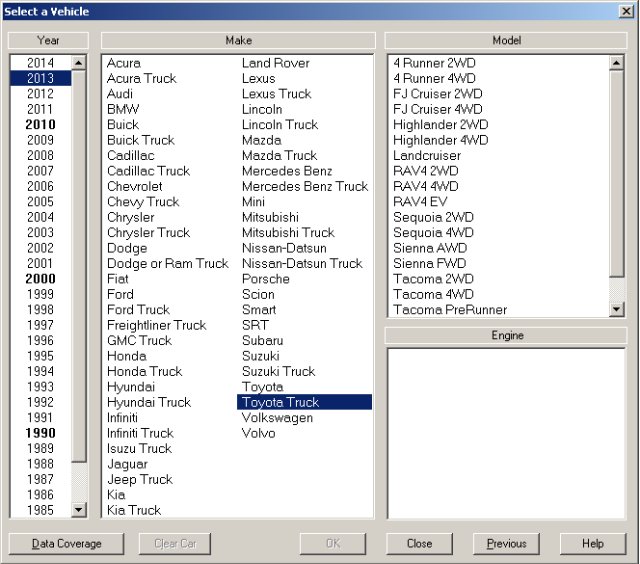Choose Mercedes Benz Truck make
Screen dimensions: 640x564
click(x=305, y=187)
